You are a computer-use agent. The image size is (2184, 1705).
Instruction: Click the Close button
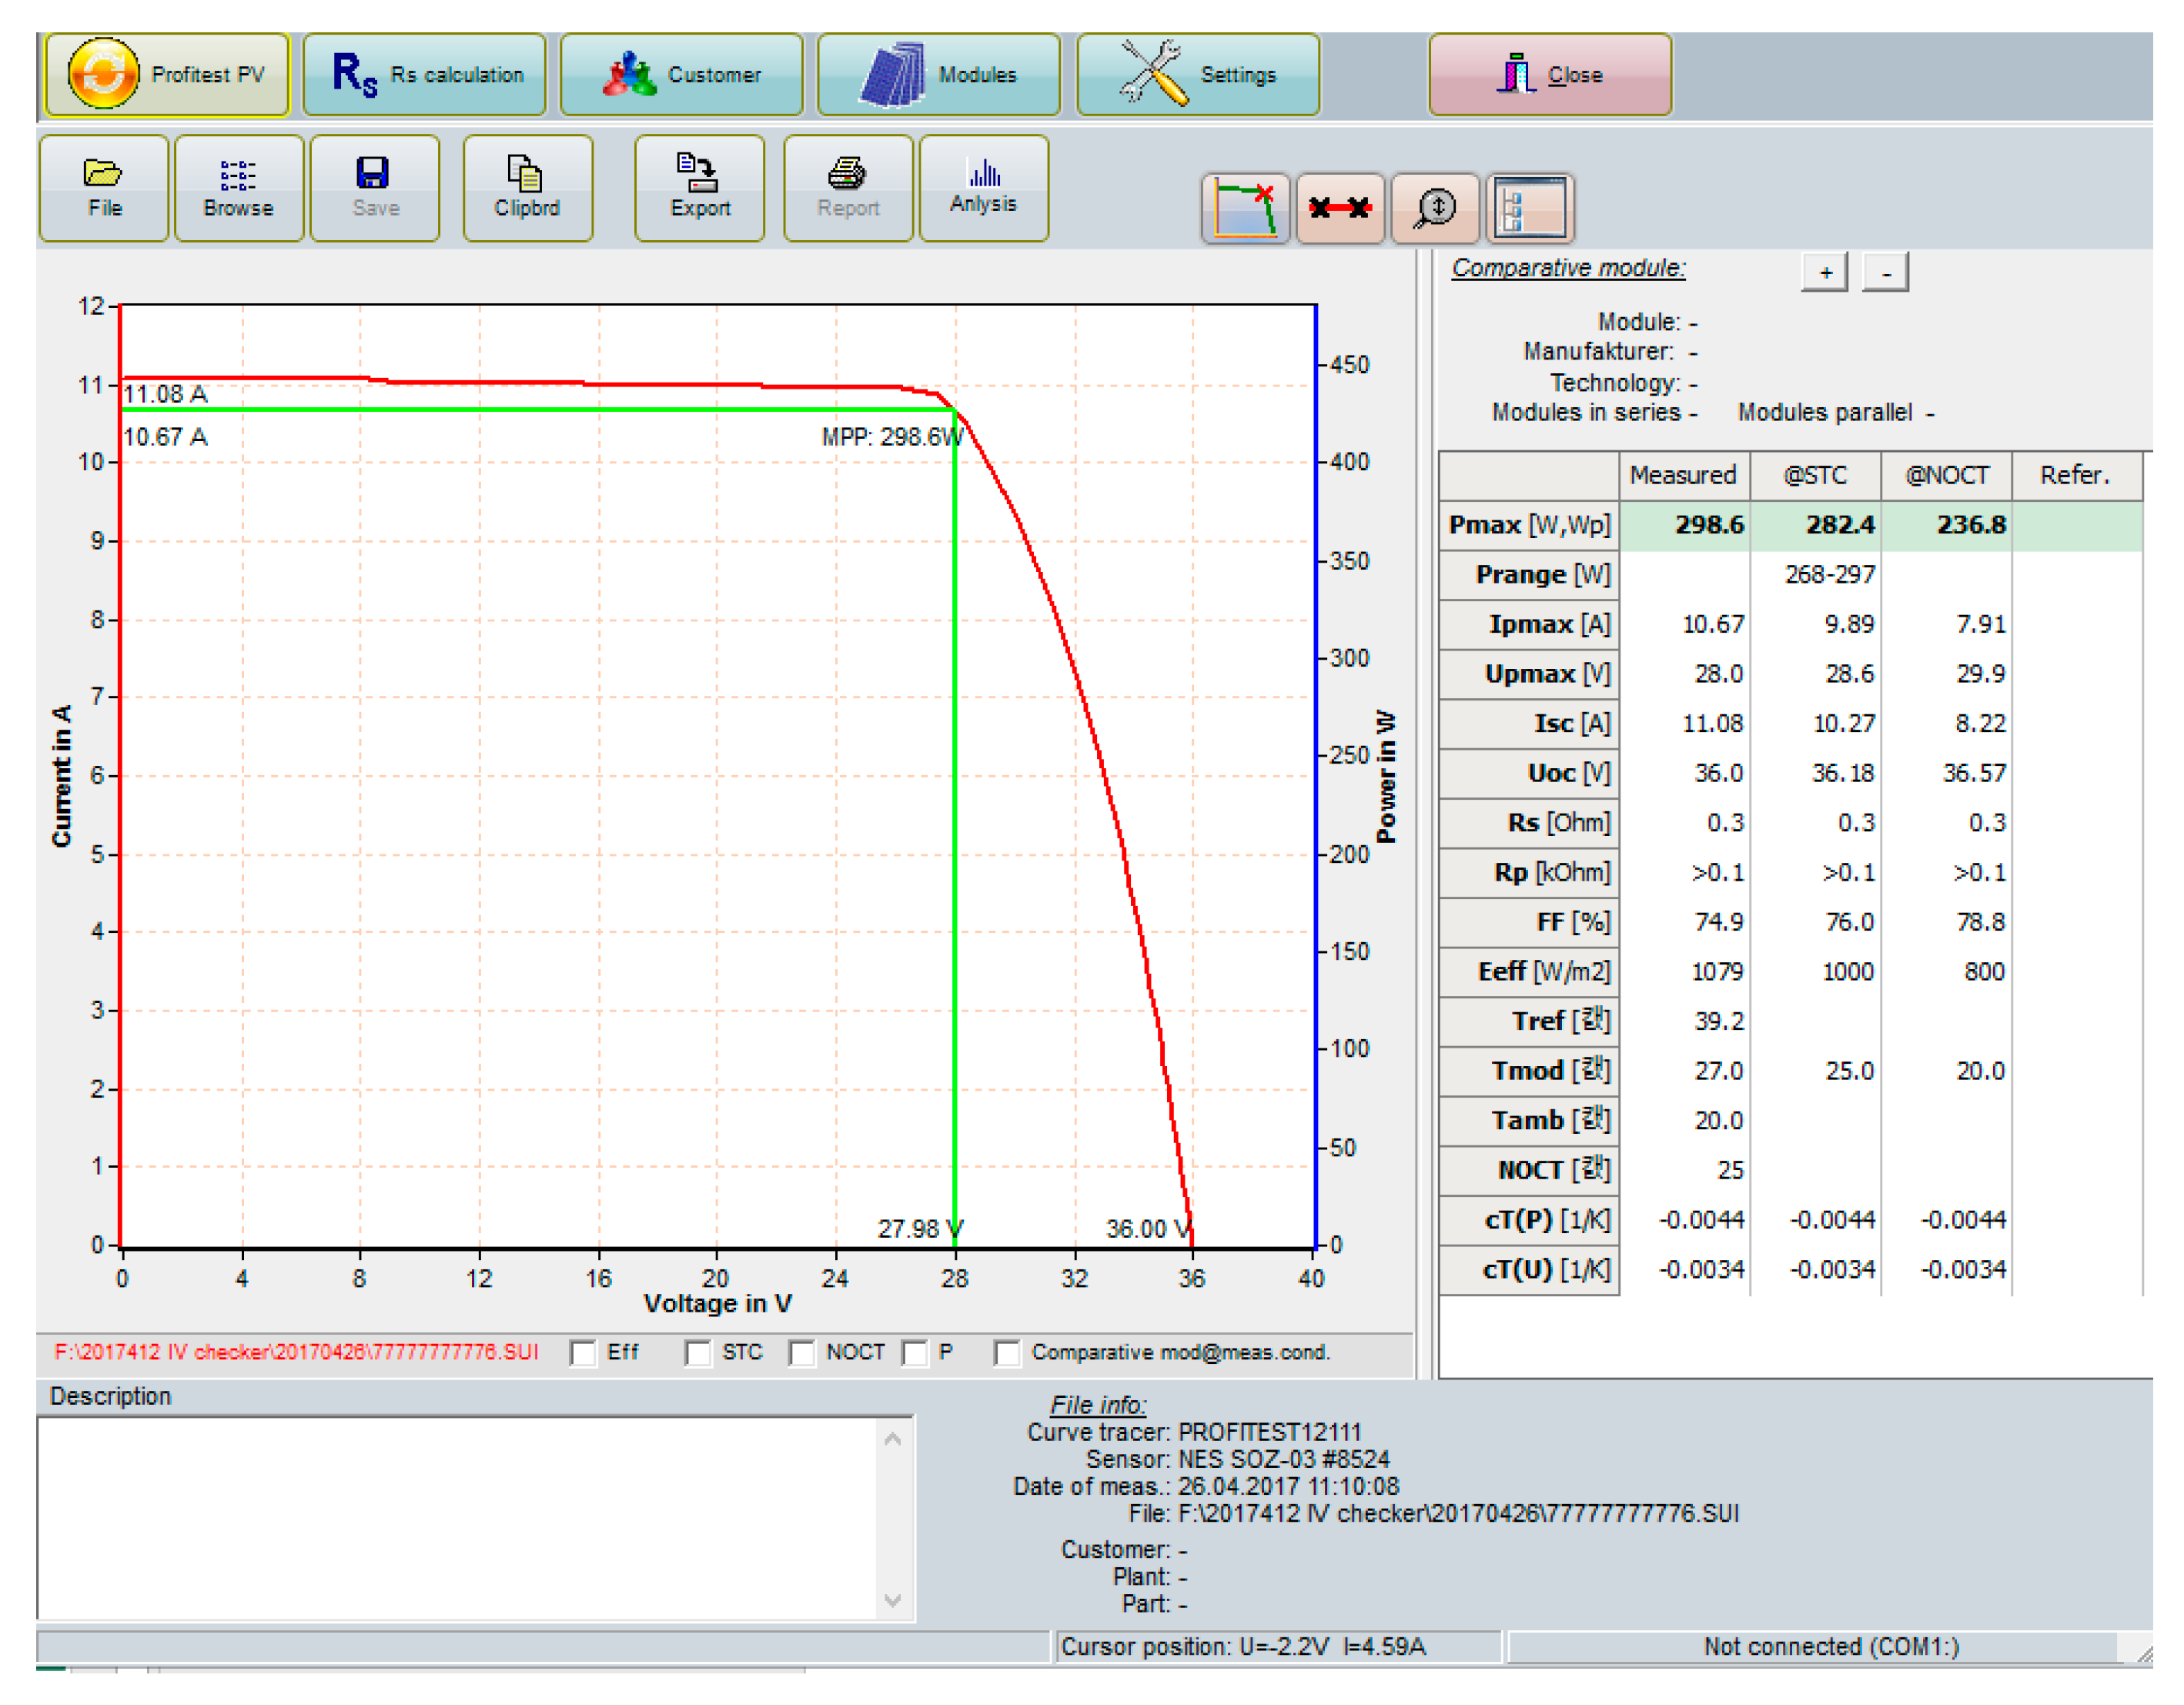[1550, 74]
